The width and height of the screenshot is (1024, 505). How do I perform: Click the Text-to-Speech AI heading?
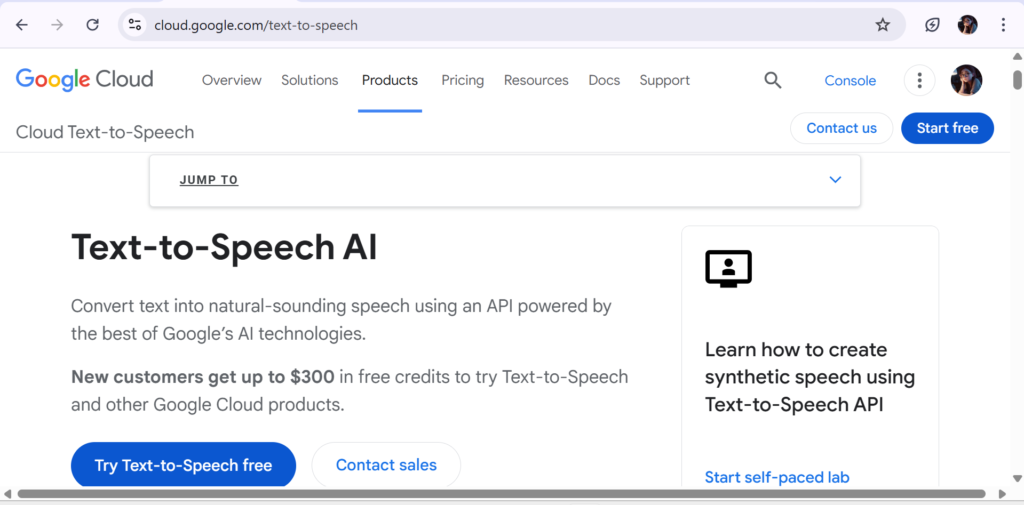[x=224, y=248]
